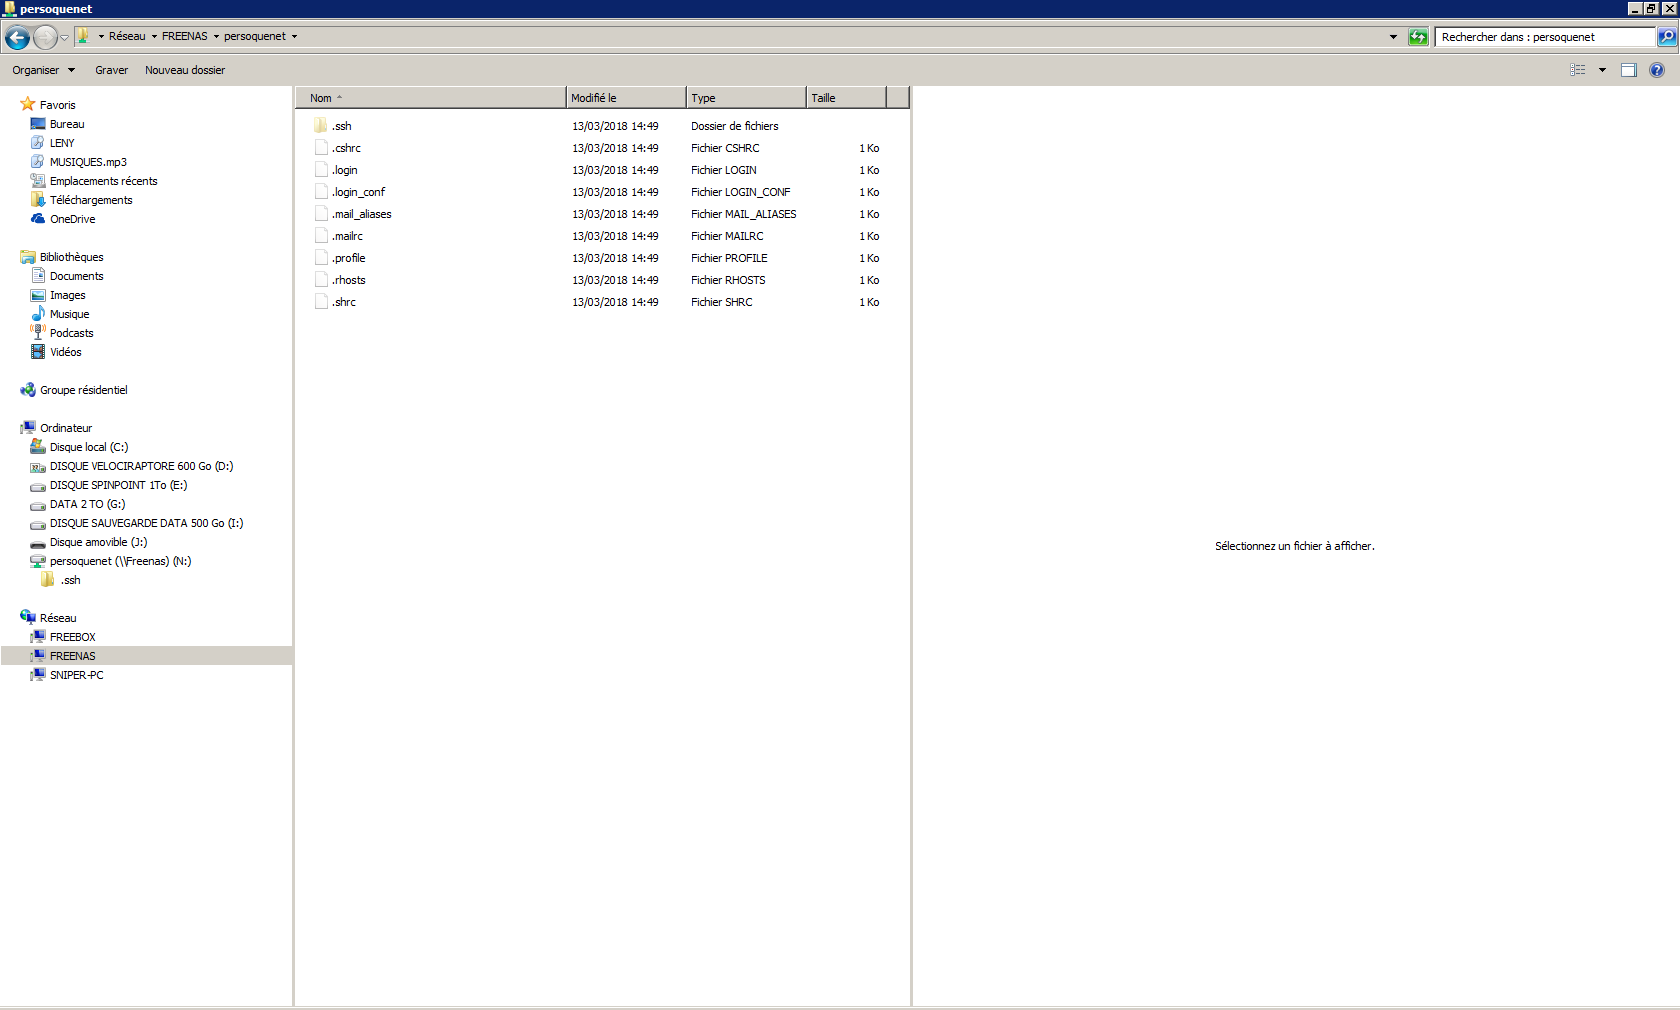Open the .ssh folder in file list
This screenshot has height=1010, width=1680.
(x=342, y=126)
